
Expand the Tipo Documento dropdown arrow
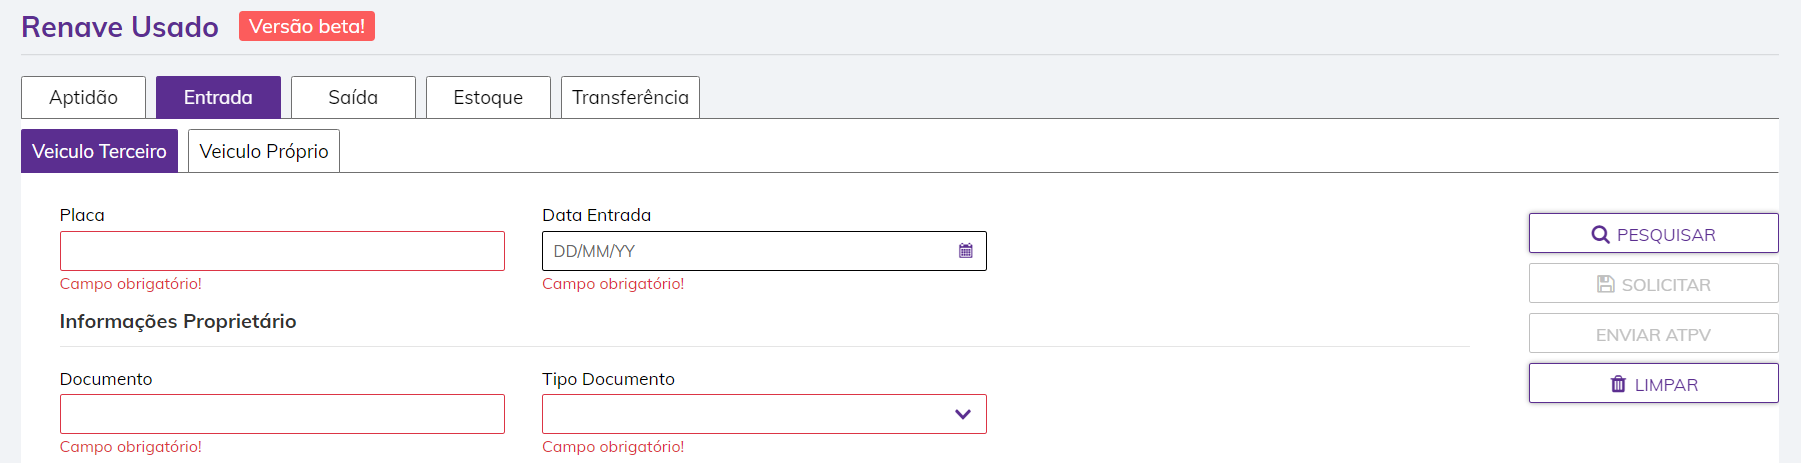coord(963,414)
